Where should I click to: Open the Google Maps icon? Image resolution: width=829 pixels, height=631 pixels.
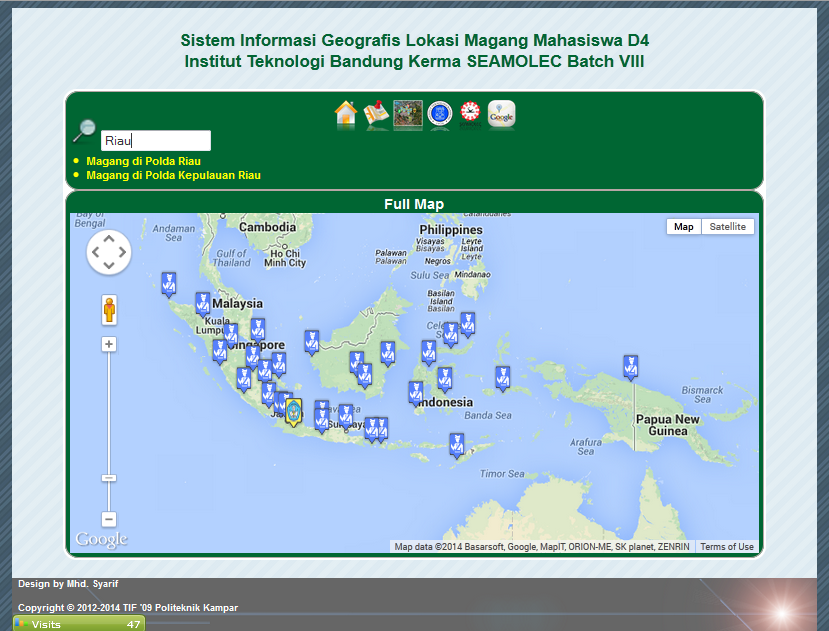coord(502,114)
